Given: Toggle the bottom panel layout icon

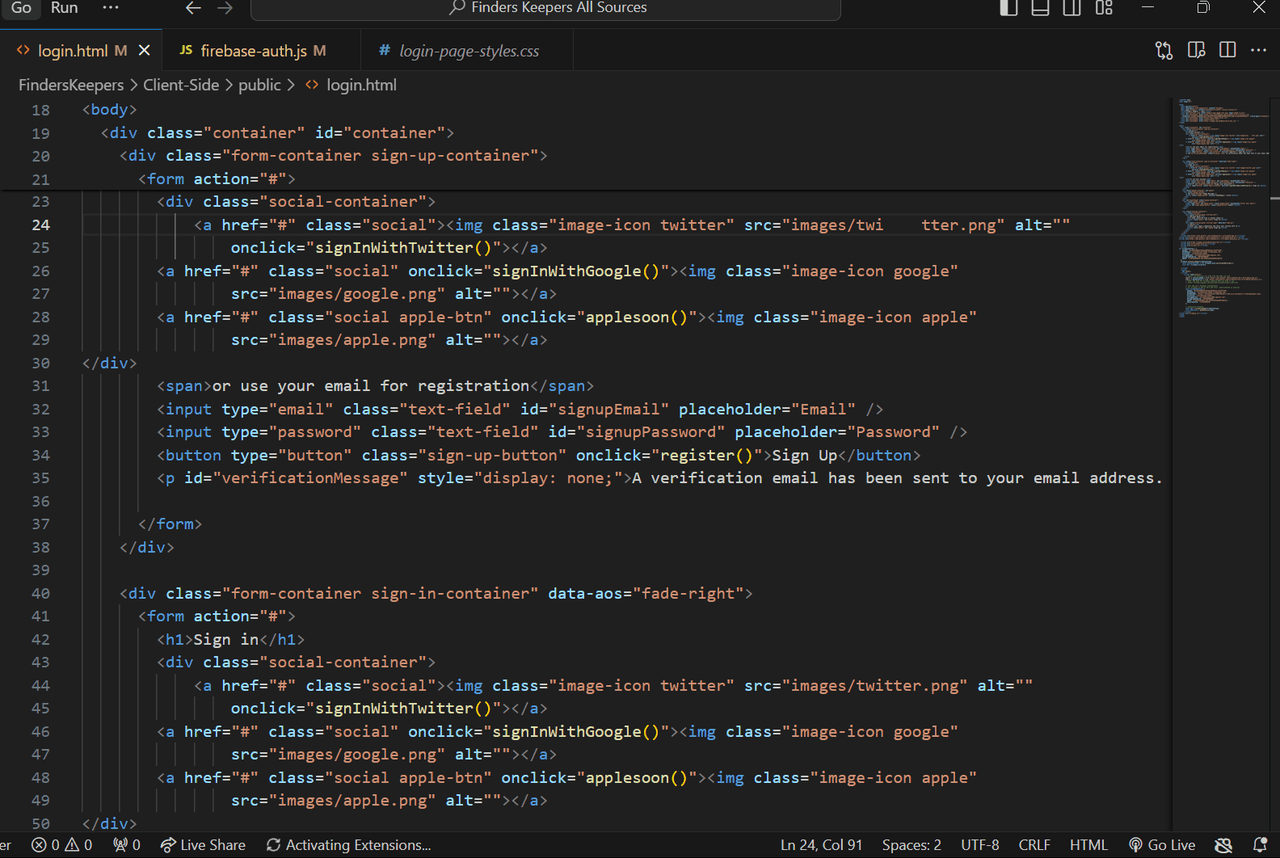Looking at the screenshot, I should (1040, 8).
